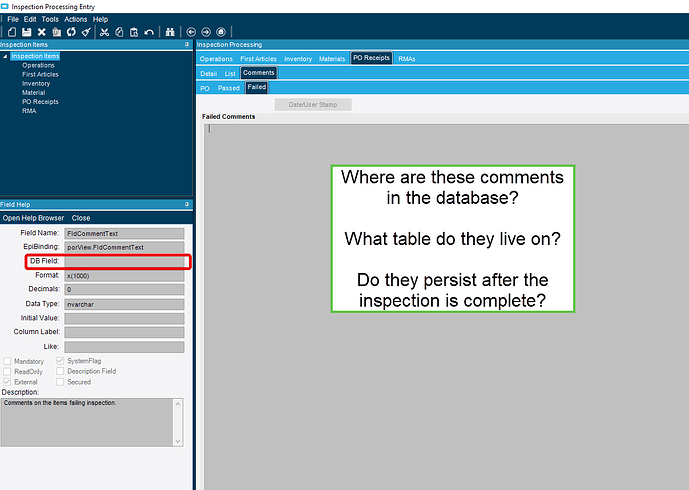Select First Articles in the tree
This screenshot has height=490, width=689.
[x=40, y=74]
